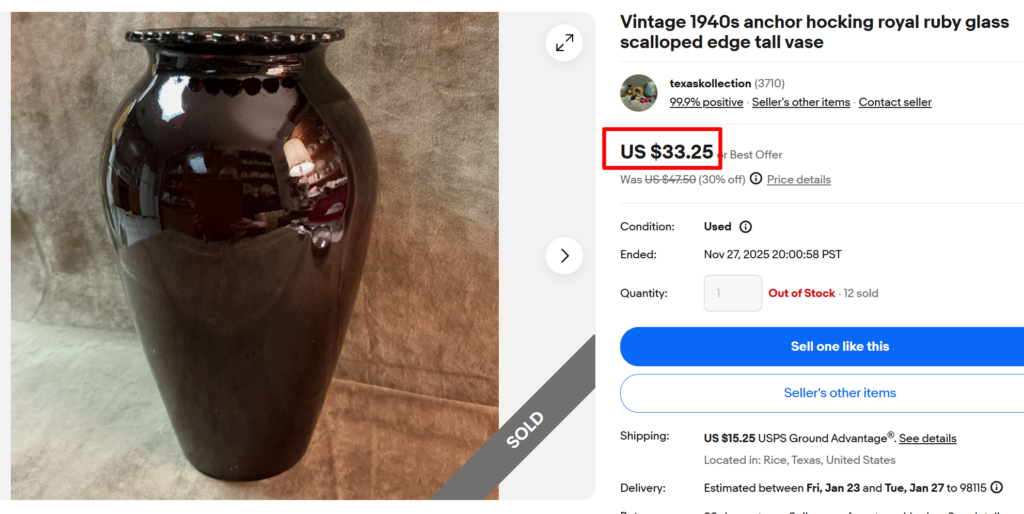This screenshot has height=514, width=1024.
Task: Click the US $33.25 price
Action: pyautogui.click(x=666, y=152)
